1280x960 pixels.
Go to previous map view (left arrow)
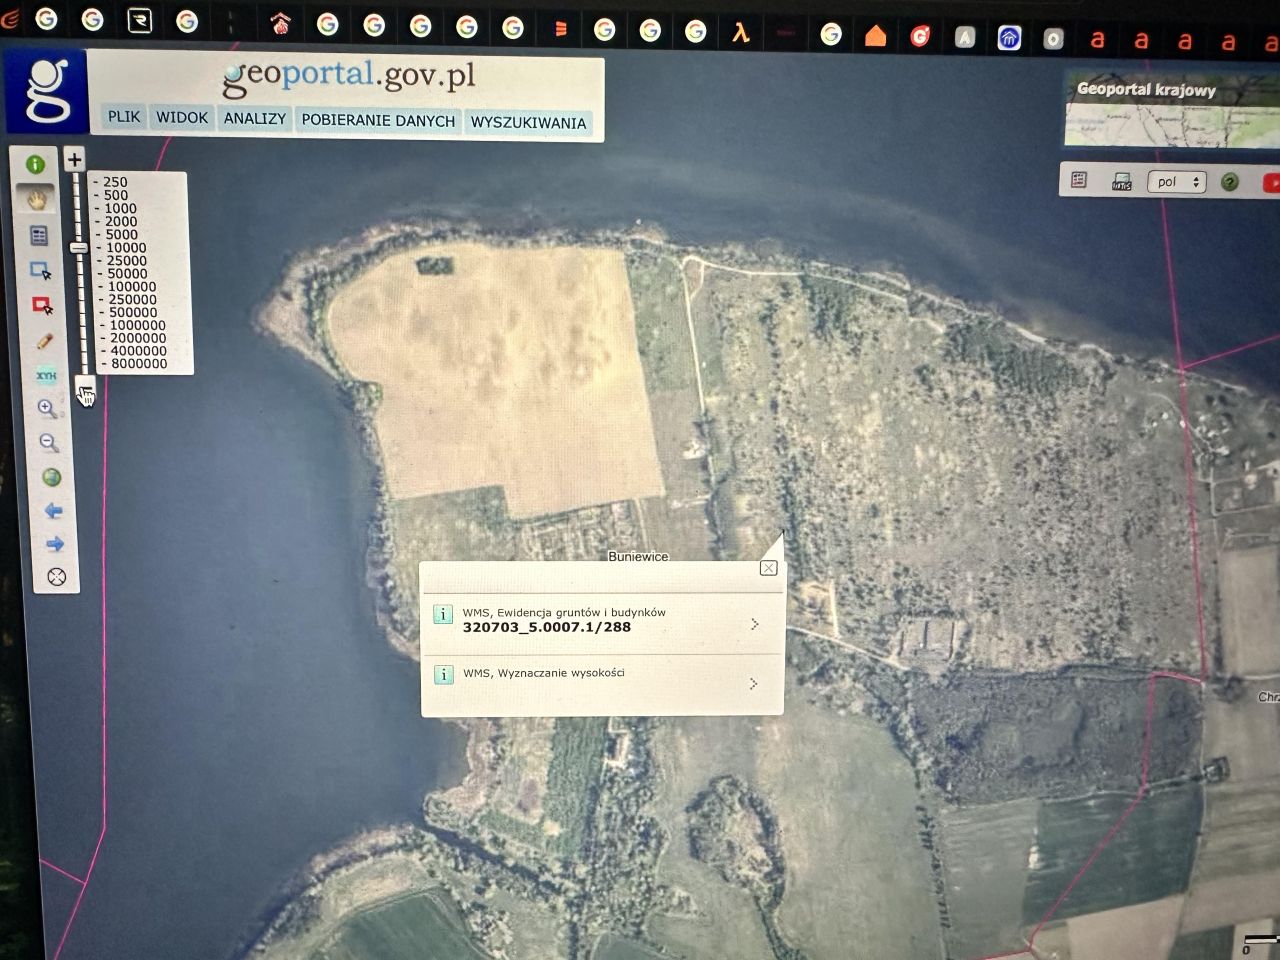tap(54, 511)
